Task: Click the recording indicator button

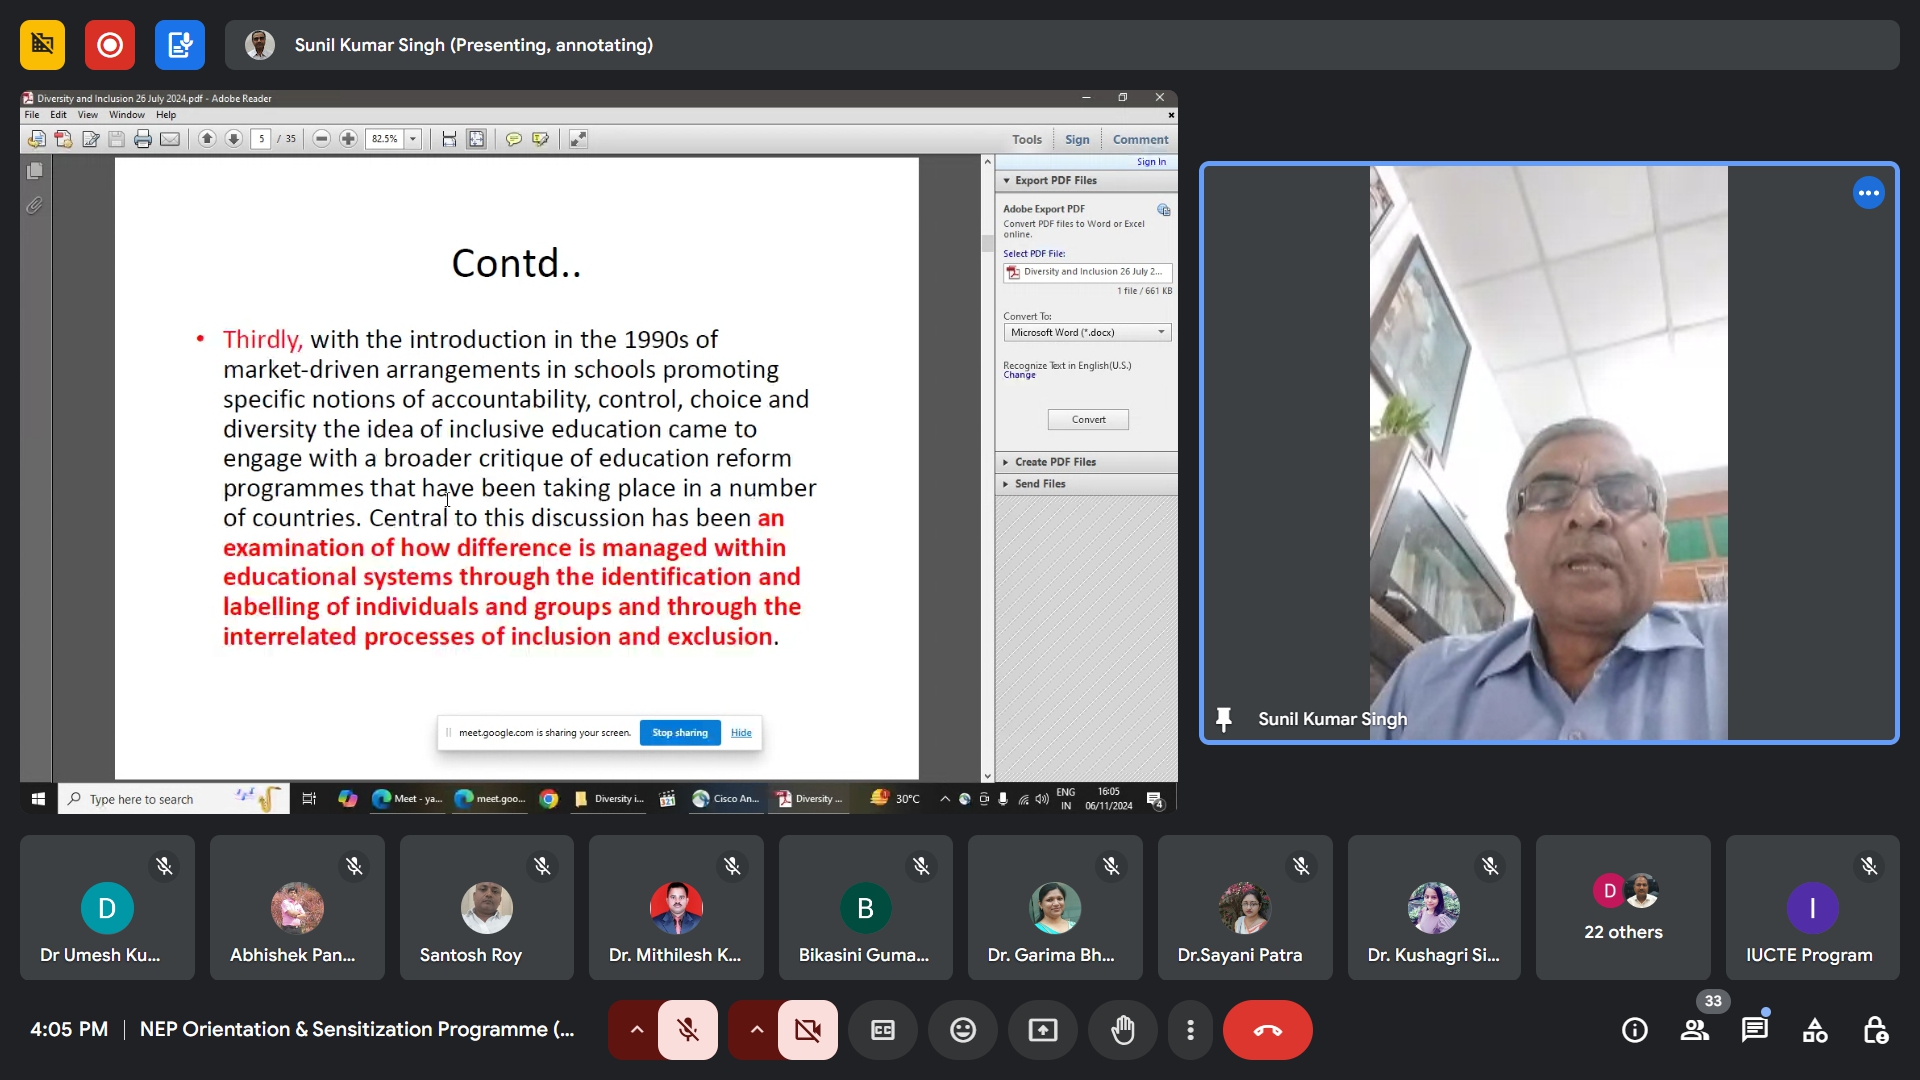Action: point(109,45)
